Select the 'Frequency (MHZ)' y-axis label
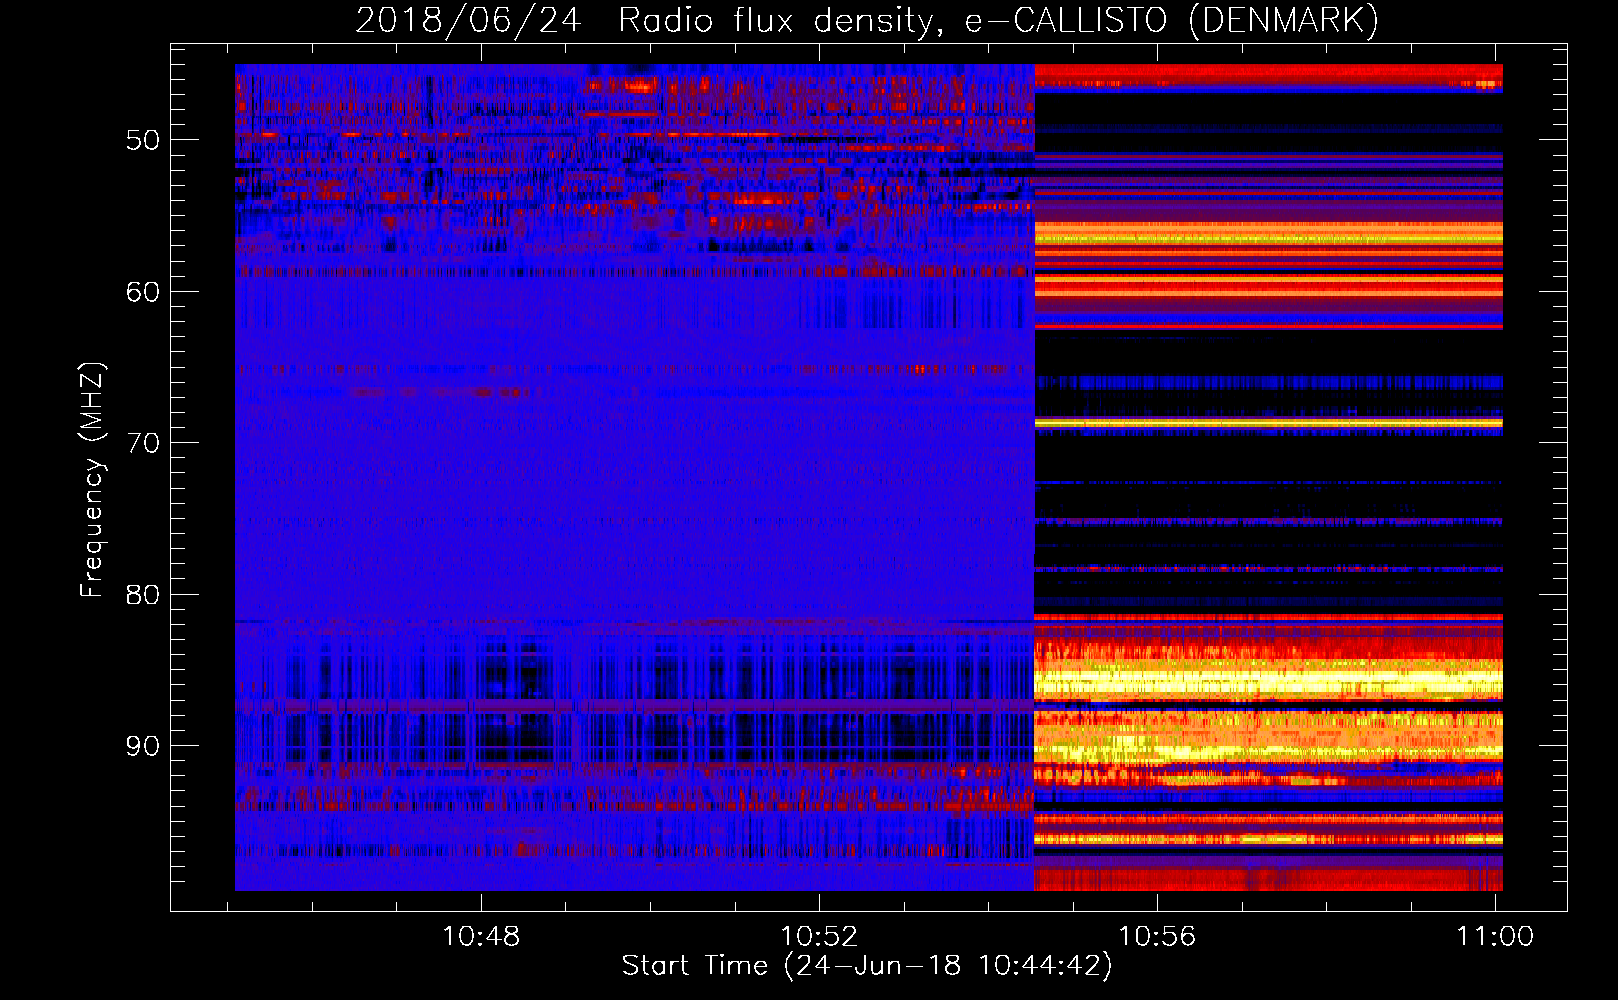Viewport: 1618px width, 1000px height. 92,480
